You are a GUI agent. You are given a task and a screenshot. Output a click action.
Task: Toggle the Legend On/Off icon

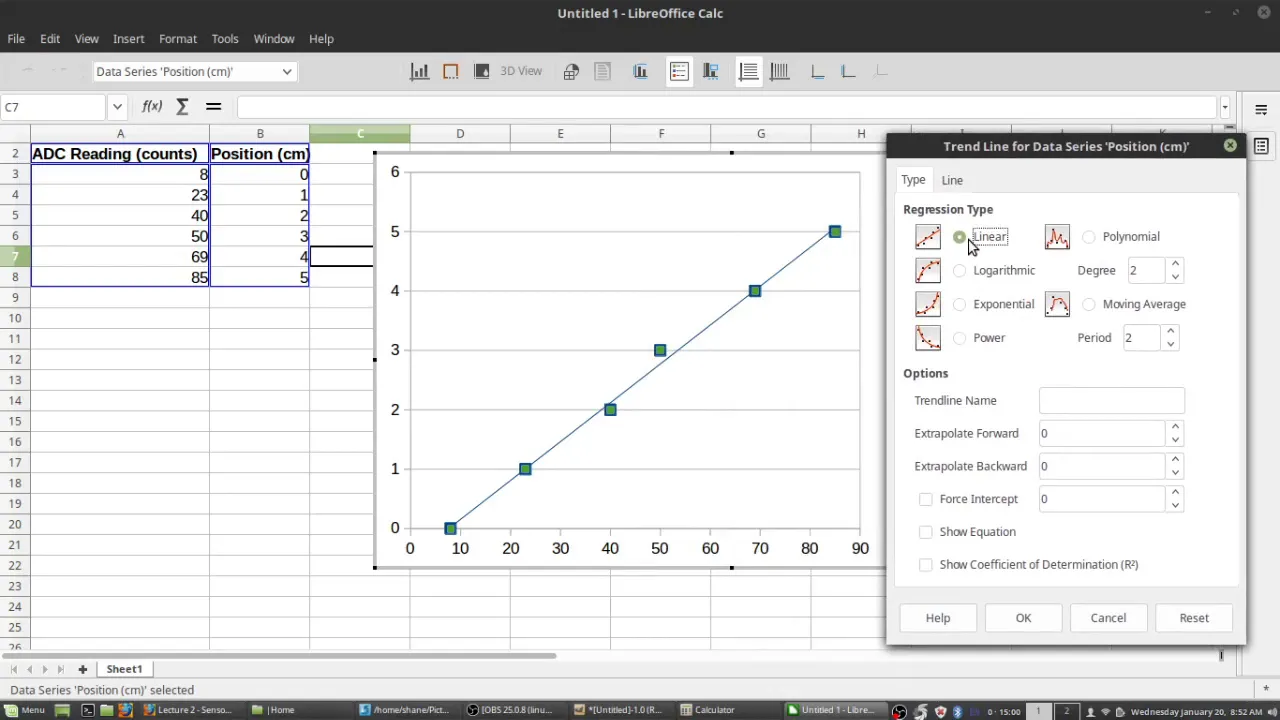click(x=679, y=71)
